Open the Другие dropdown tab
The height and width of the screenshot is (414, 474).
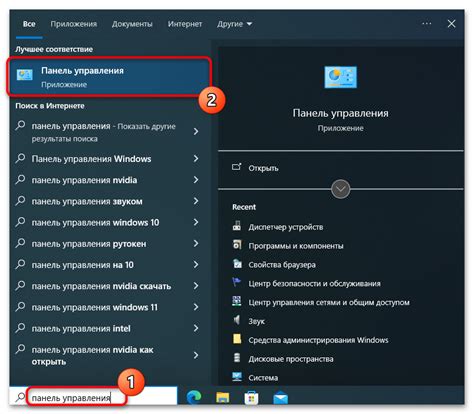(x=234, y=24)
